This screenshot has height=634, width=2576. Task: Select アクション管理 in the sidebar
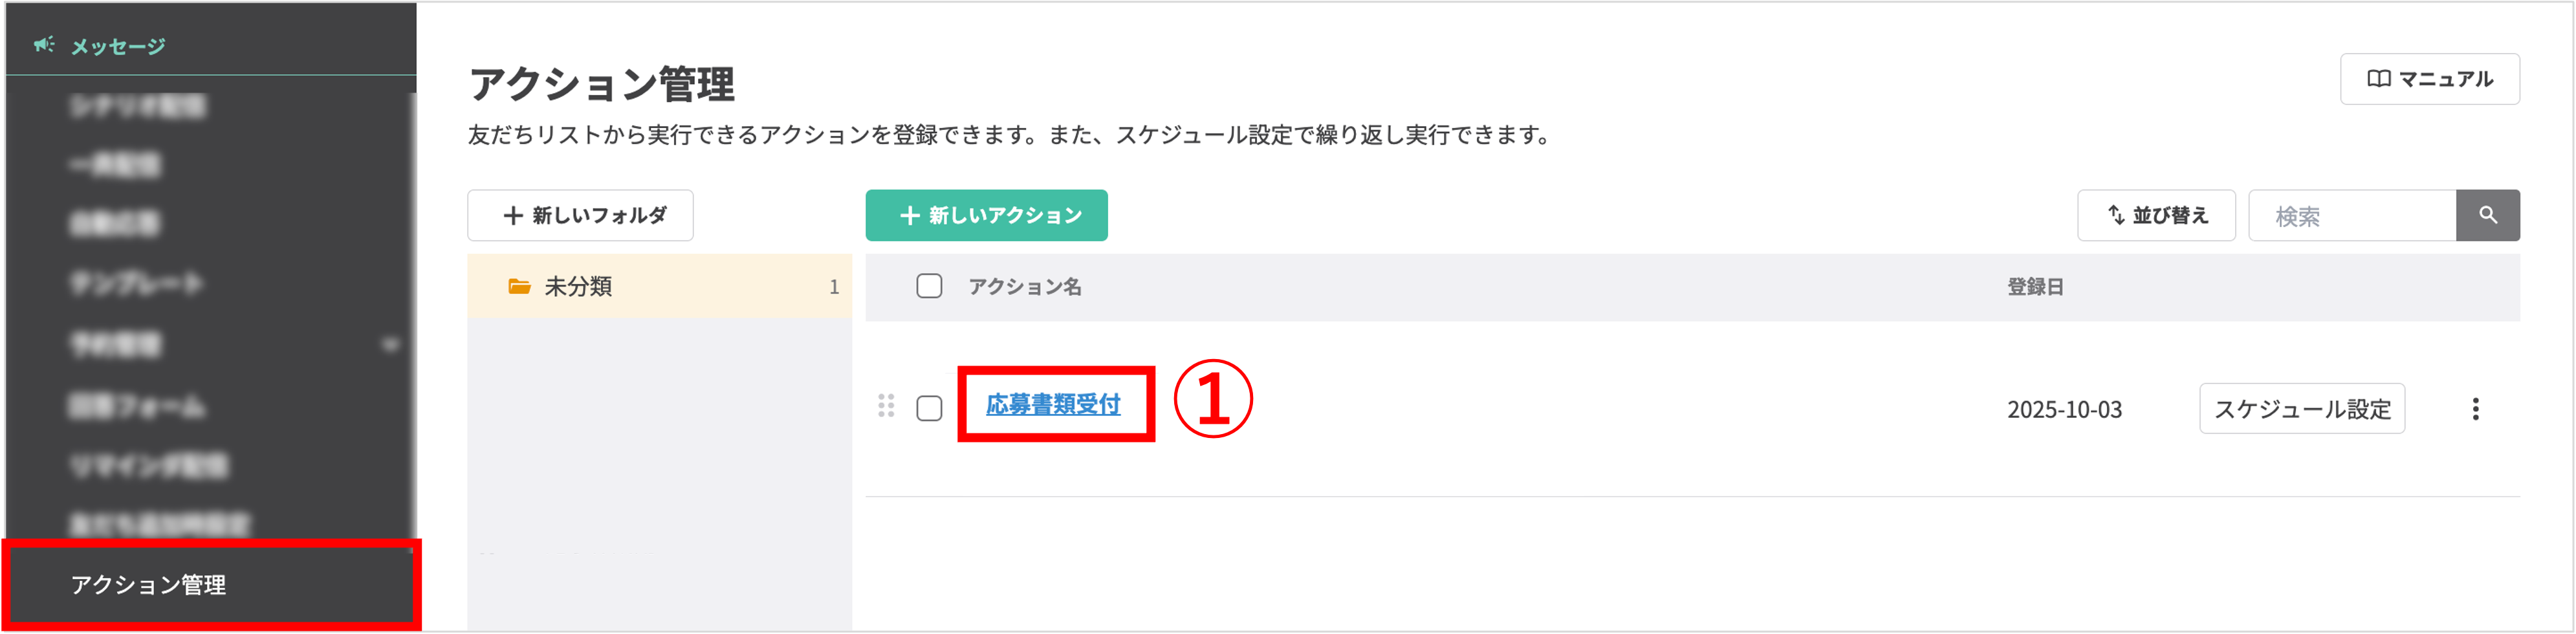148,587
